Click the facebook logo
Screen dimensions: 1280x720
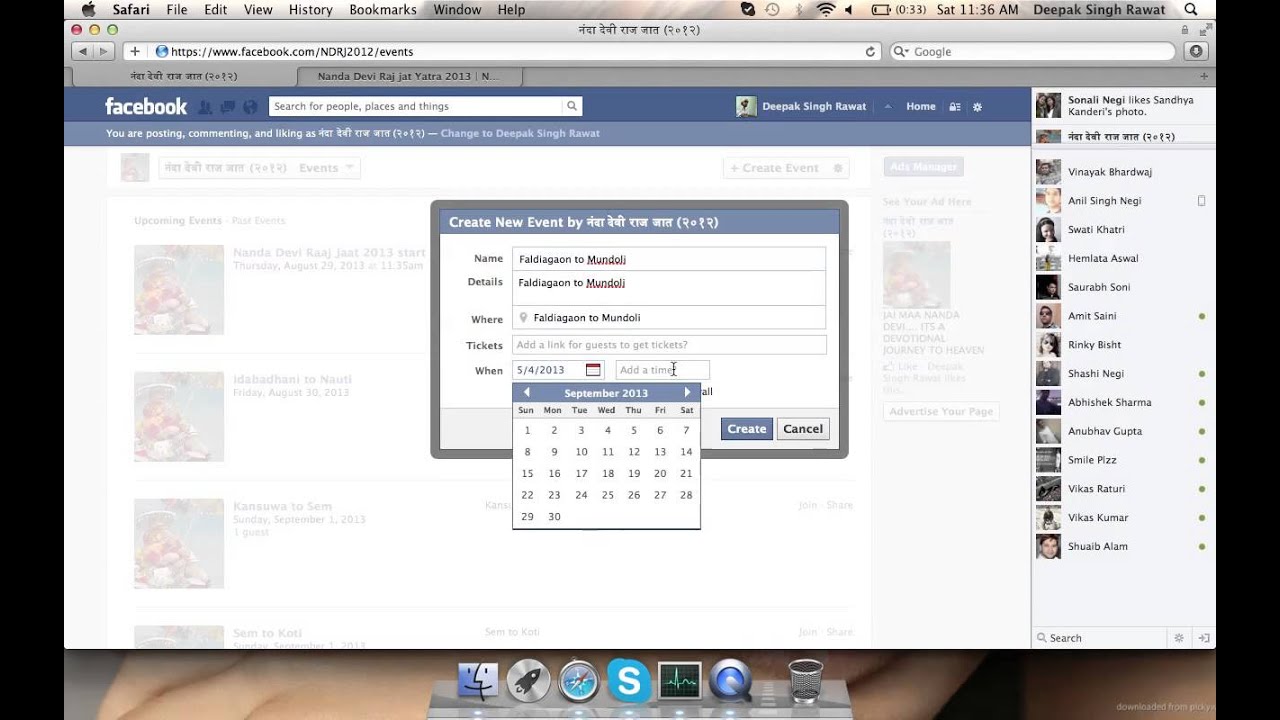pos(146,106)
